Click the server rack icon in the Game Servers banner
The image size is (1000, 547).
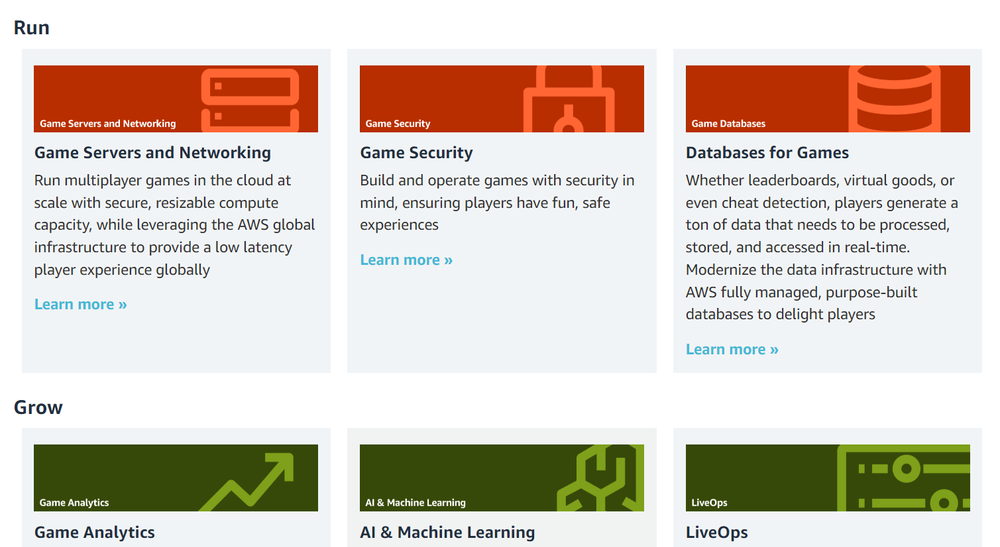[x=250, y=99]
